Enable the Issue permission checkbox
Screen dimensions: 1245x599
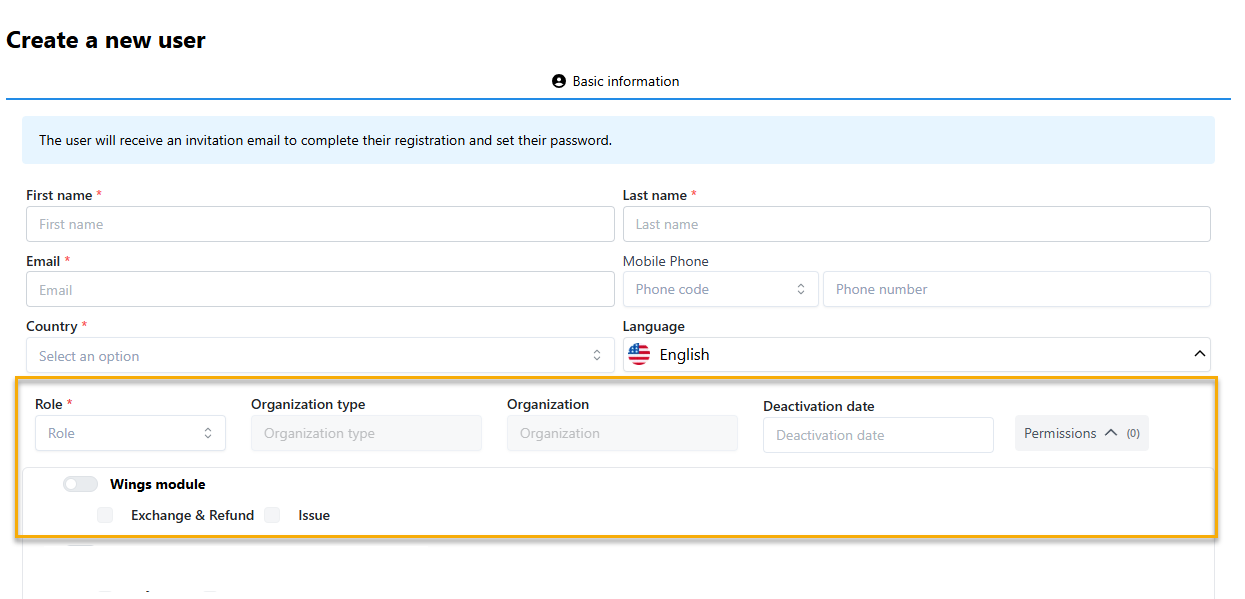tap(272, 515)
